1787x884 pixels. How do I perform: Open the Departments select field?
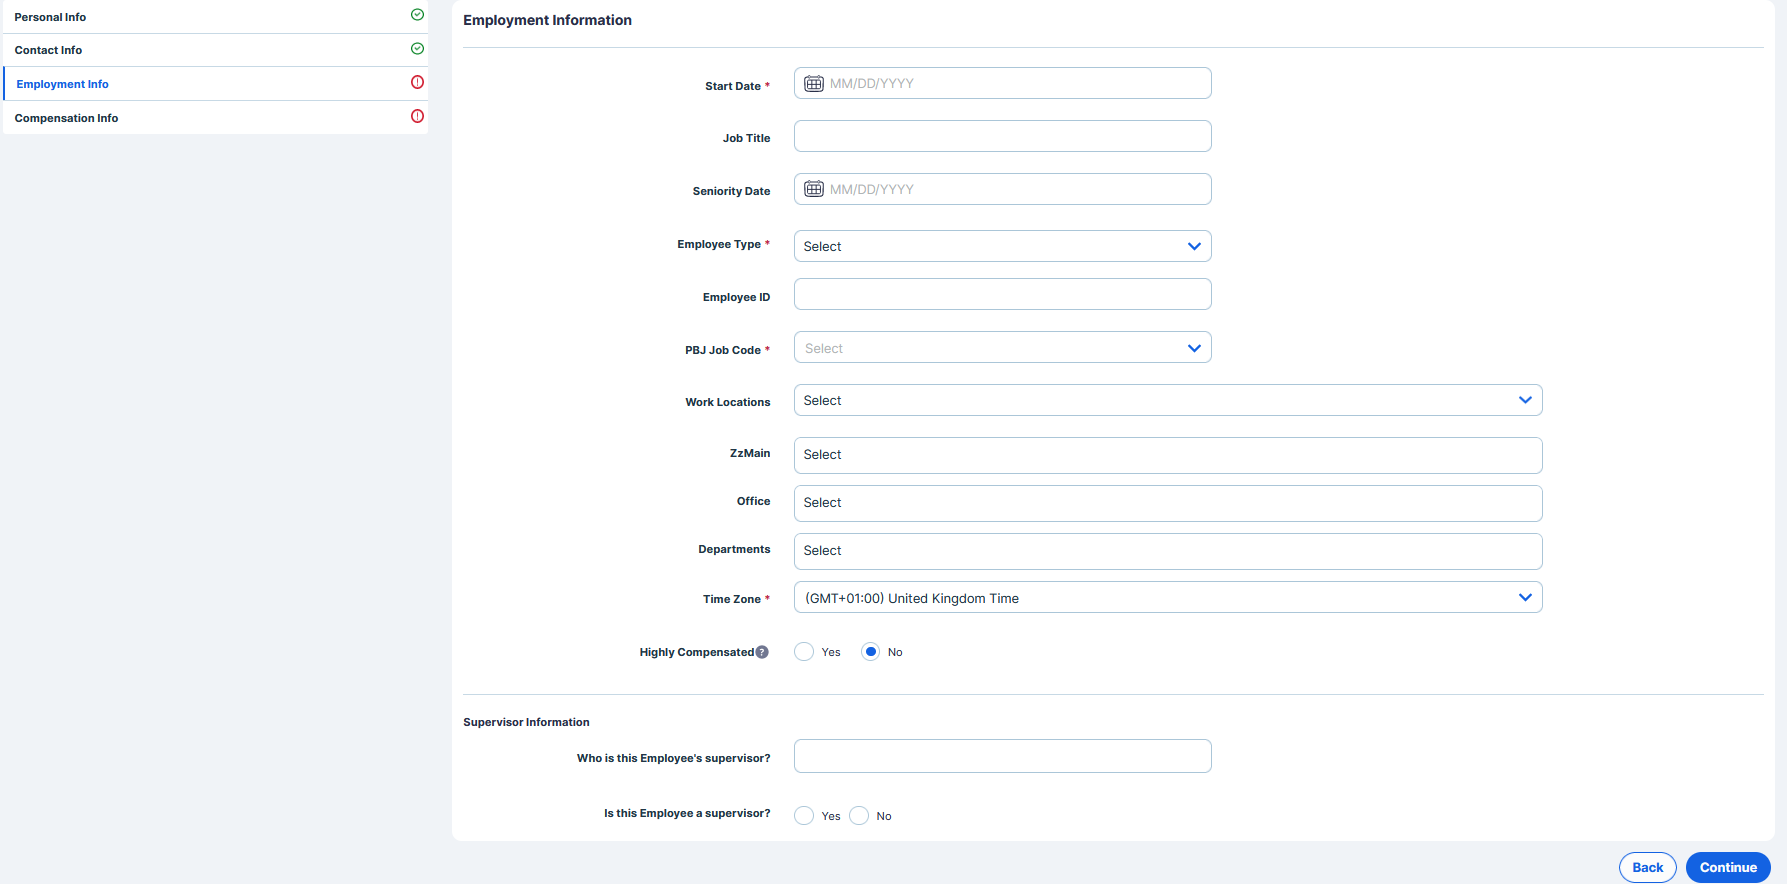tap(1168, 551)
